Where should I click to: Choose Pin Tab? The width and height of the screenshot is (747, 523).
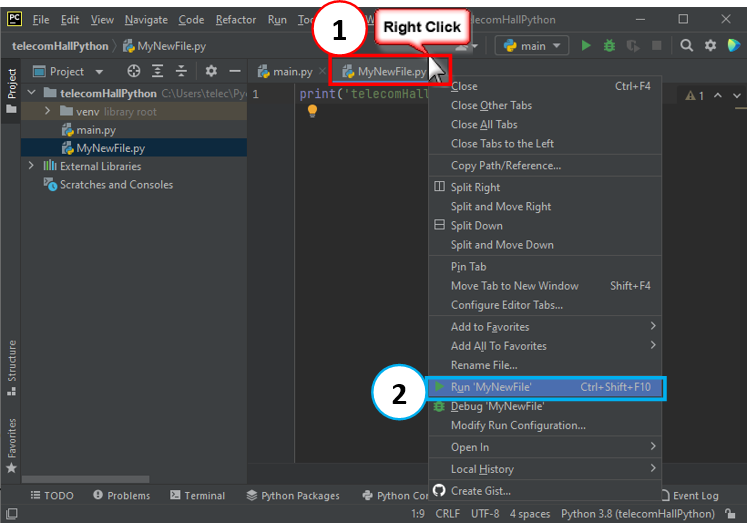(545, 267)
